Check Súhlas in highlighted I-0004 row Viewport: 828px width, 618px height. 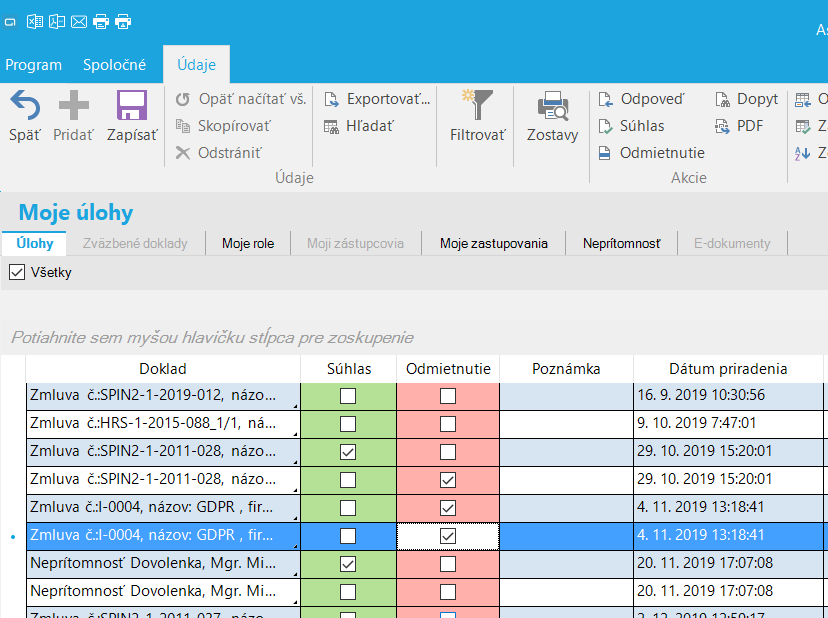pyautogui.click(x=348, y=536)
